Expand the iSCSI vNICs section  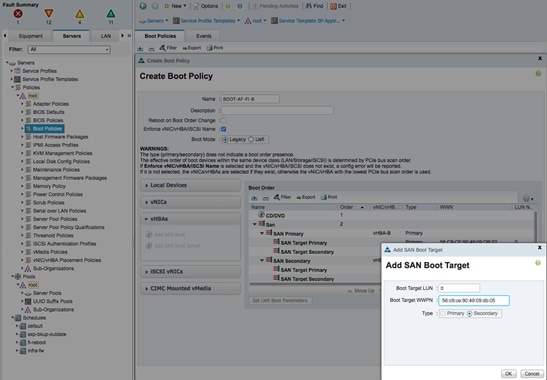coord(190,271)
